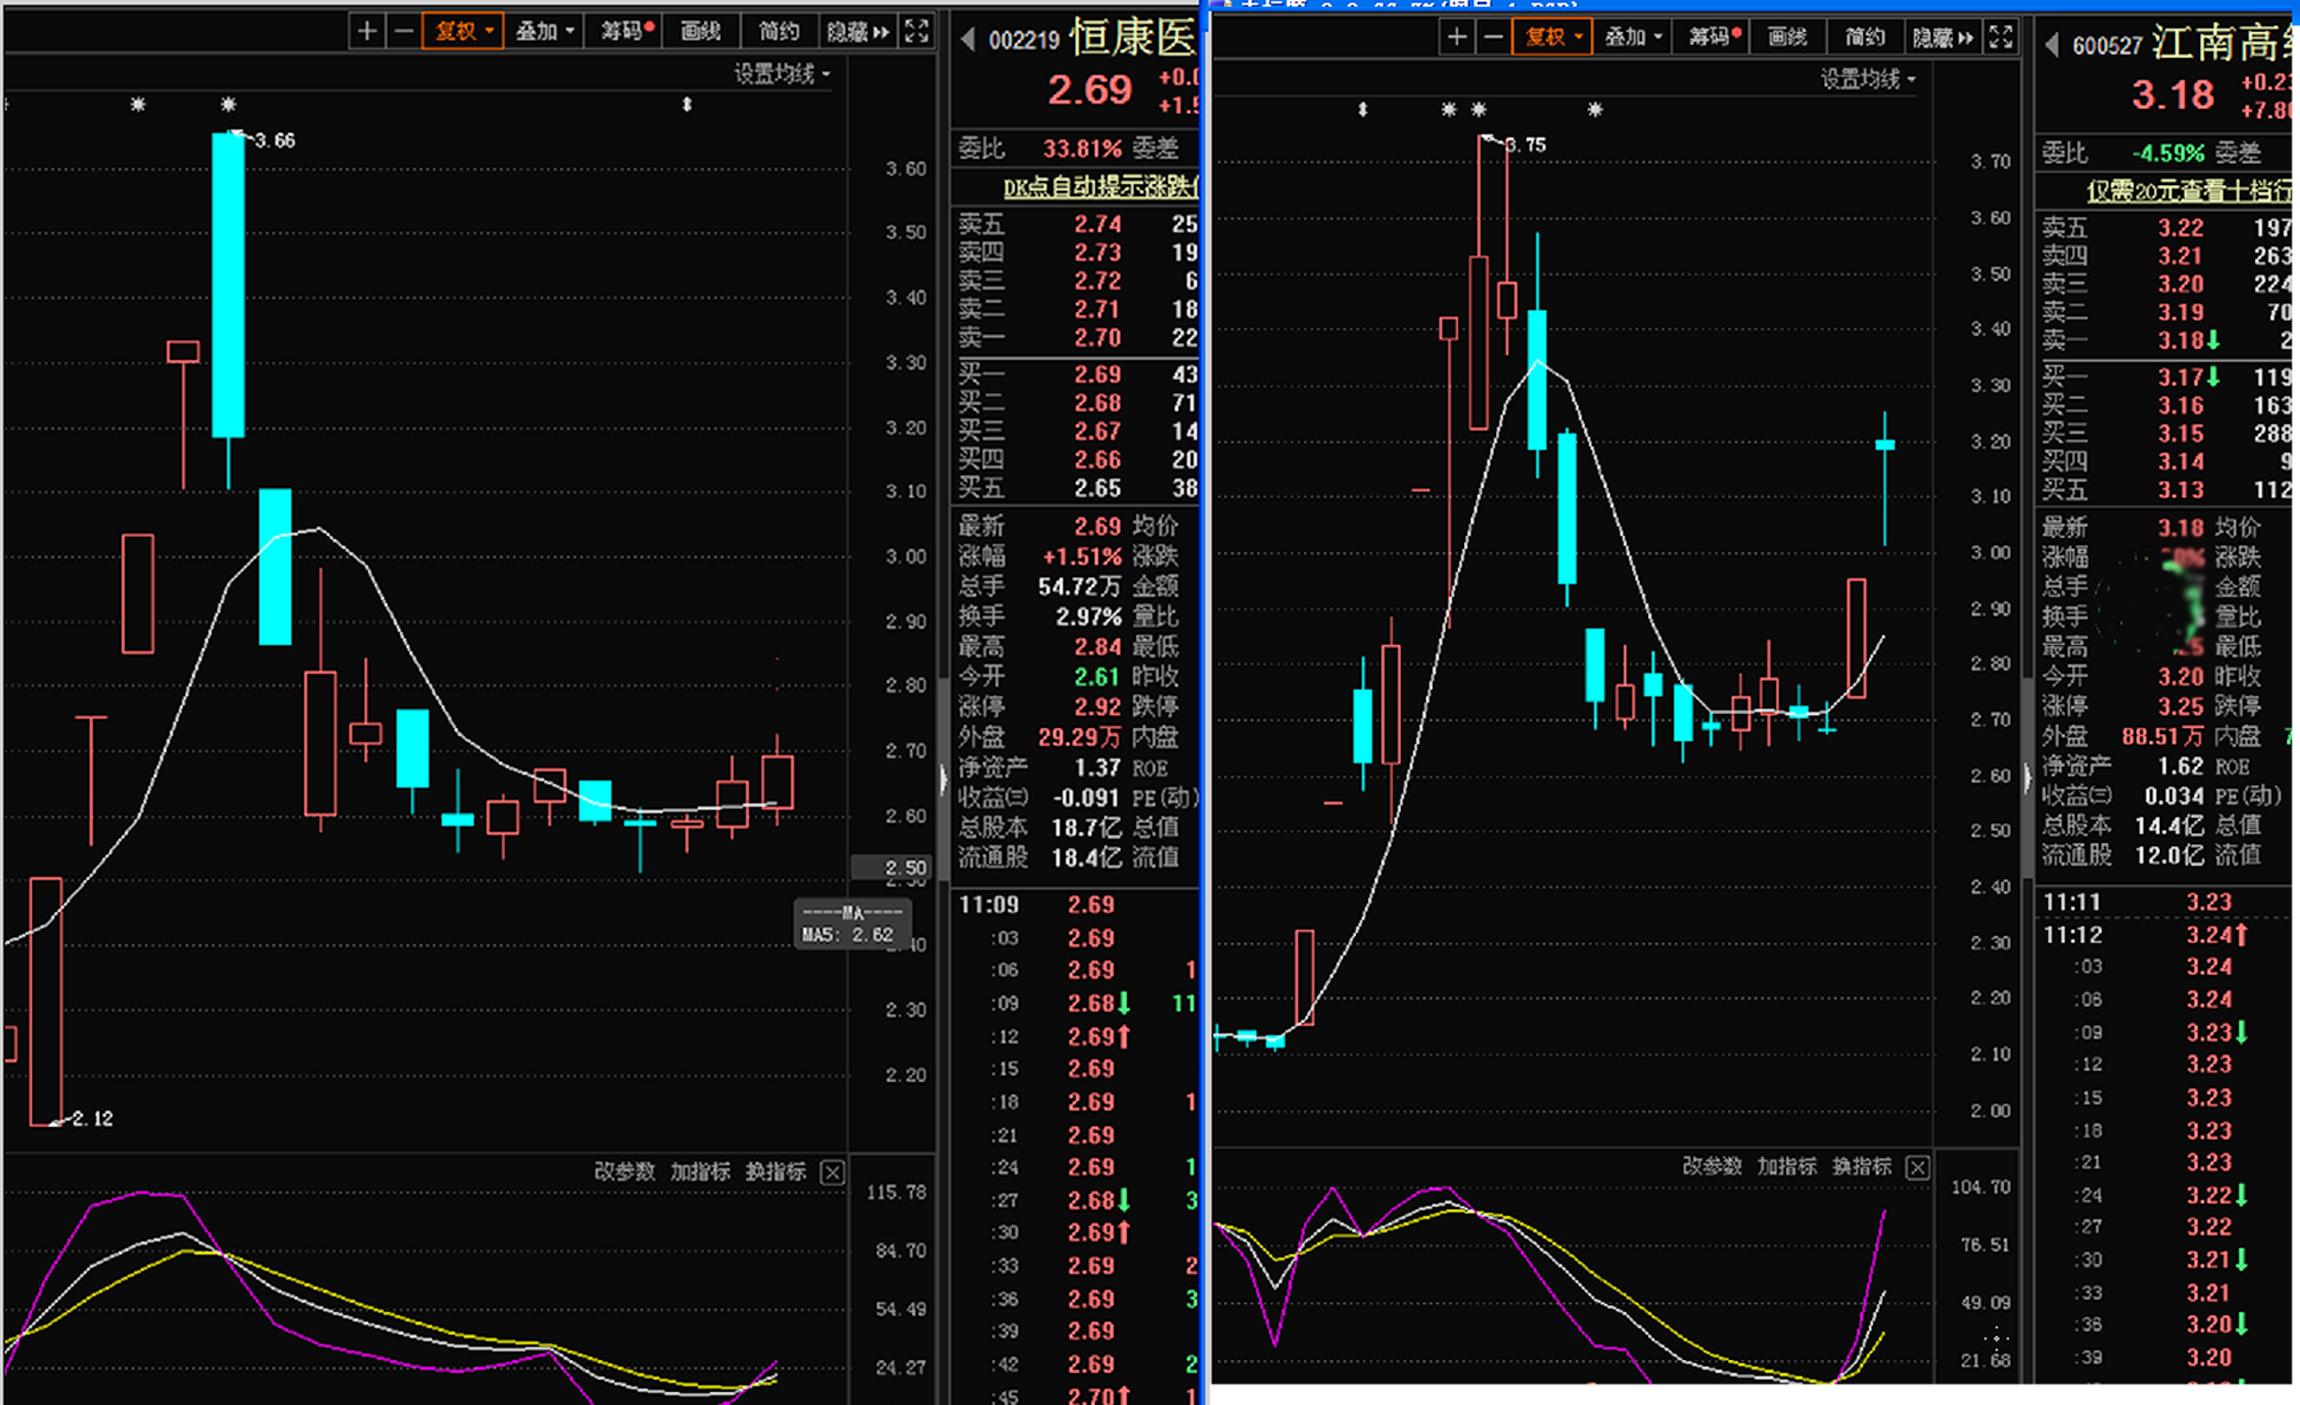Click 改参数 in right indicator panel
Screen dimensions: 2300x1405
point(1712,1166)
